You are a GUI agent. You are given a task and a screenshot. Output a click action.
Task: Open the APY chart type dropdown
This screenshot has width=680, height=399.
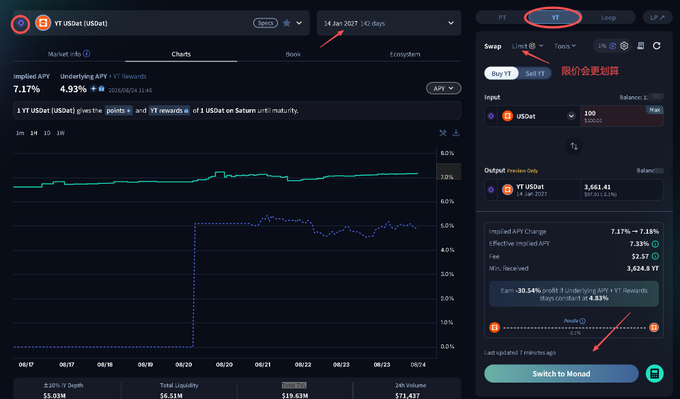(x=443, y=88)
